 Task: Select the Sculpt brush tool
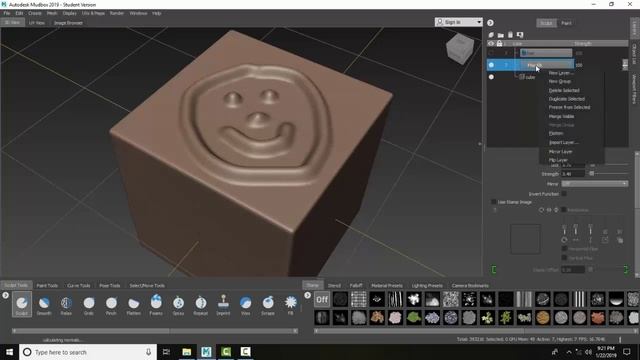point(22,304)
